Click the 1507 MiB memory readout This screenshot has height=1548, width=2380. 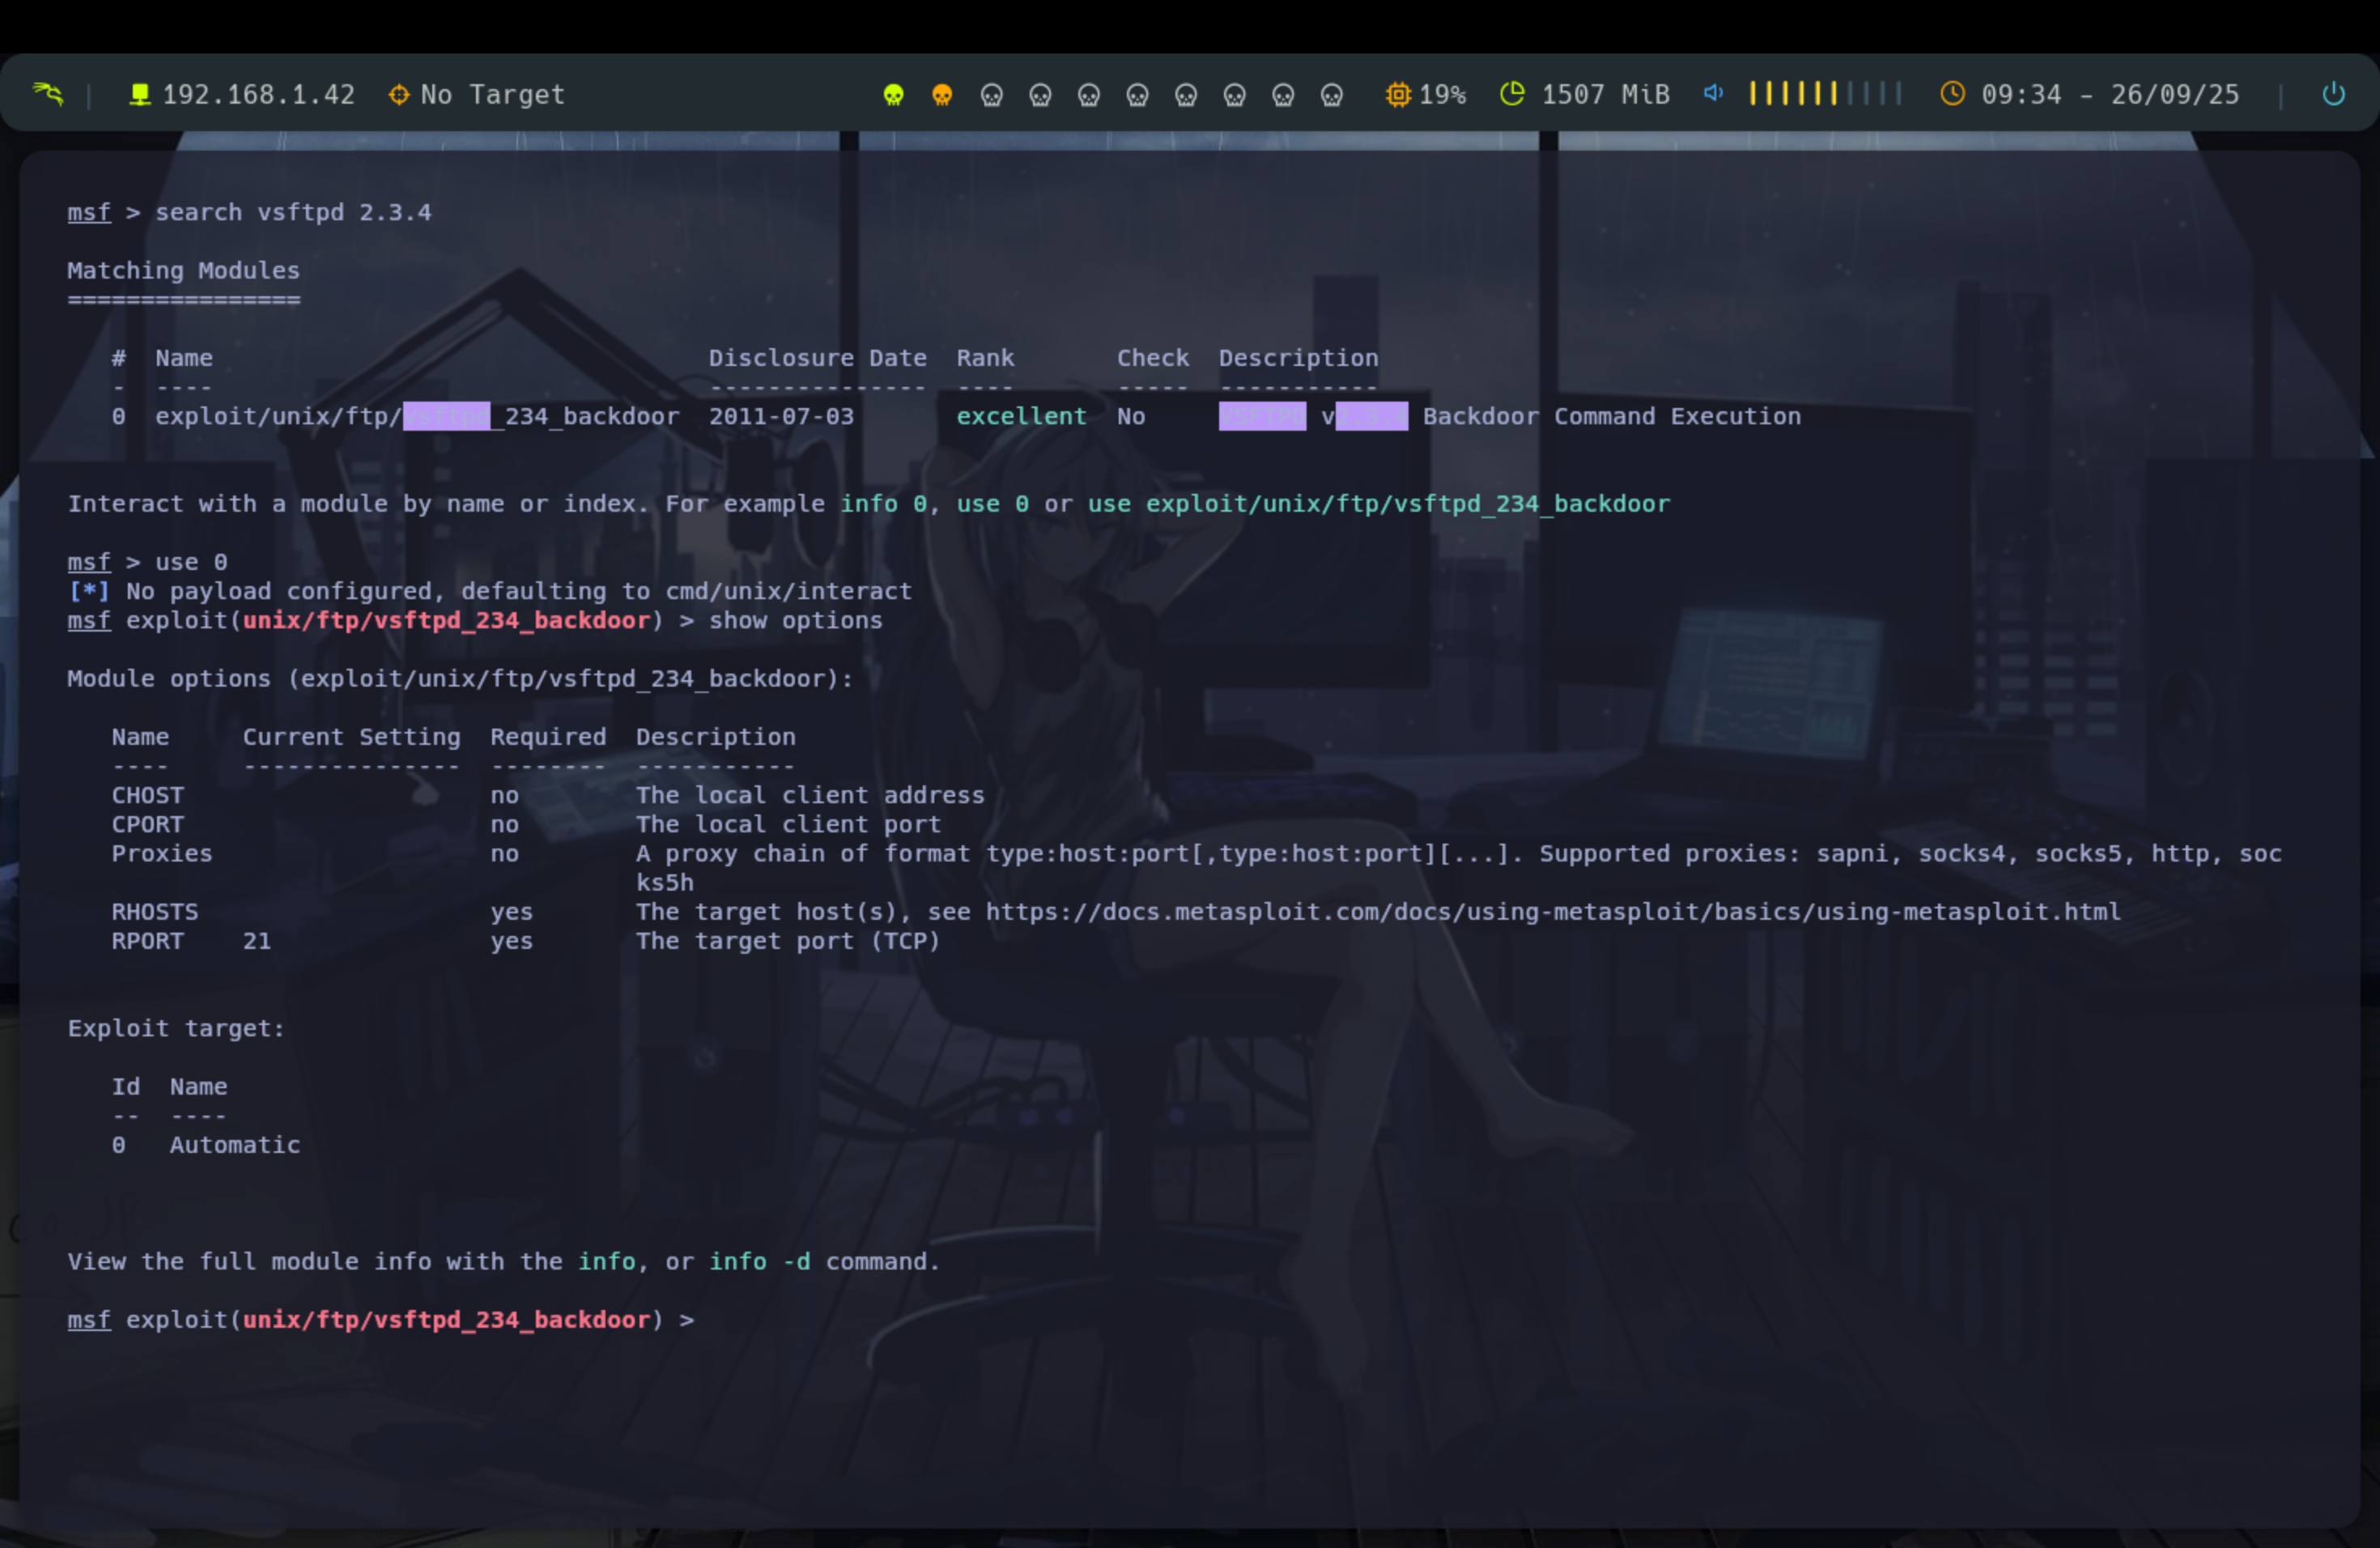(1605, 95)
